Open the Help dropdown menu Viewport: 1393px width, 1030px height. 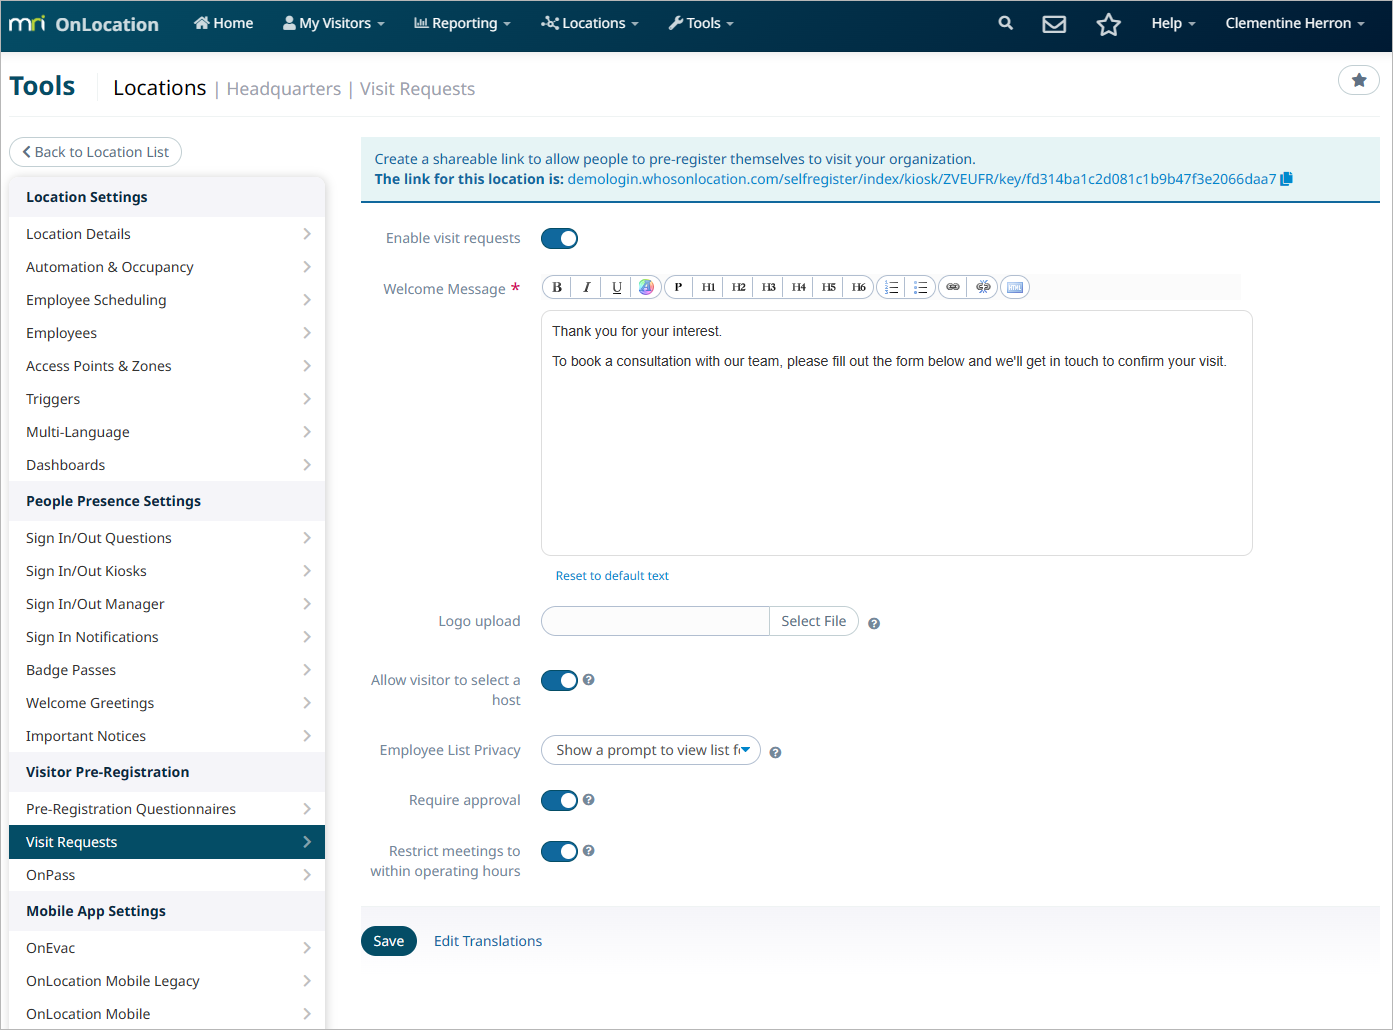[x=1173, y=23]
